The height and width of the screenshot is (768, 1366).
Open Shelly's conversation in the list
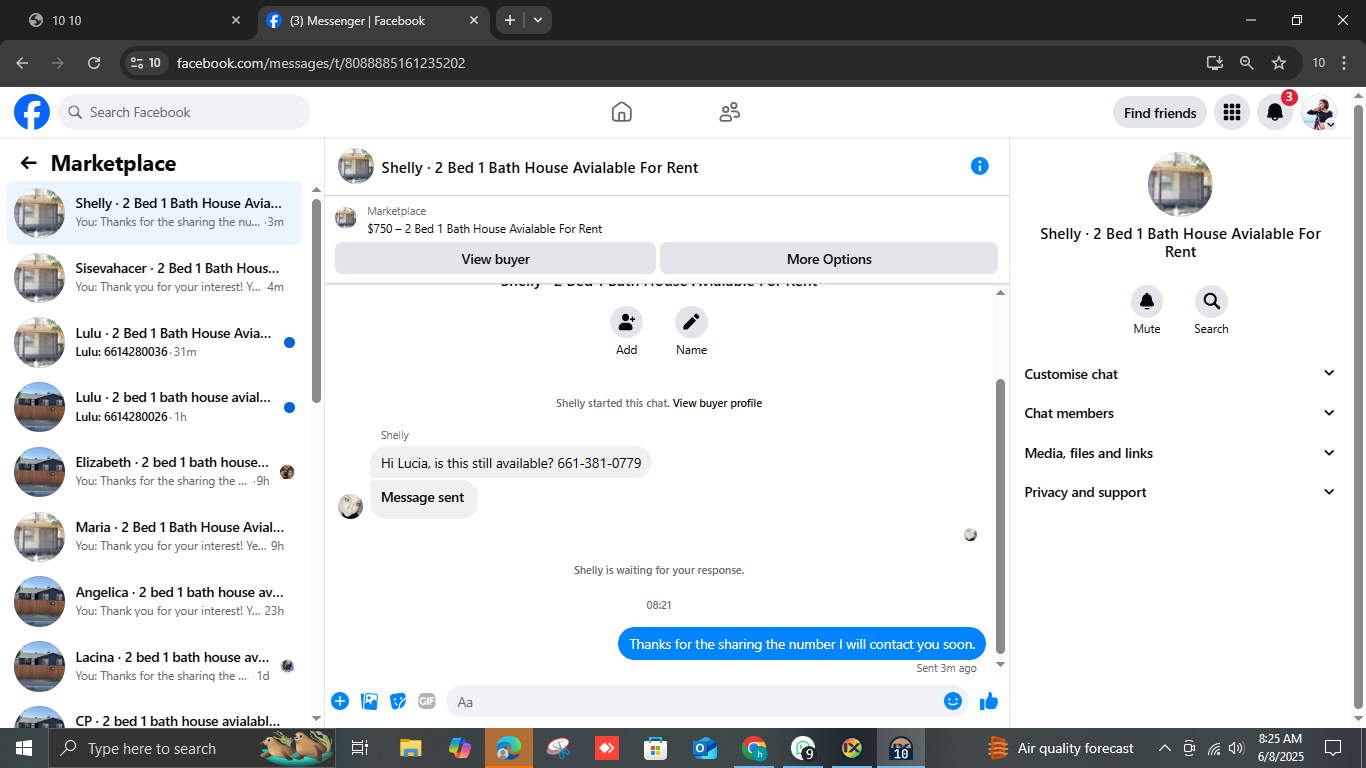coord(154,213)
